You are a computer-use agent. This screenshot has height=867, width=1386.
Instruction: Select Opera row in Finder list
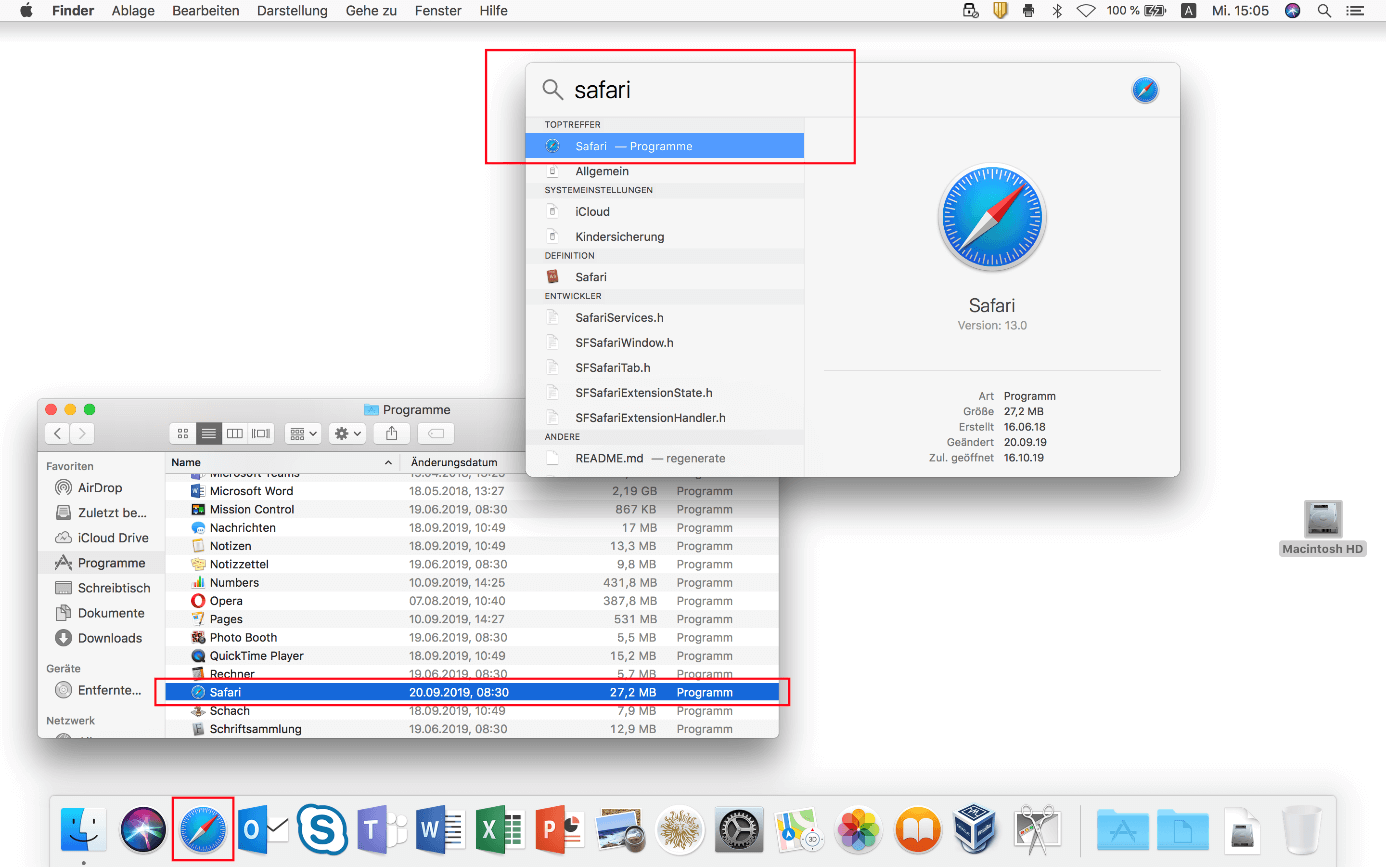[x=472, y=601]
